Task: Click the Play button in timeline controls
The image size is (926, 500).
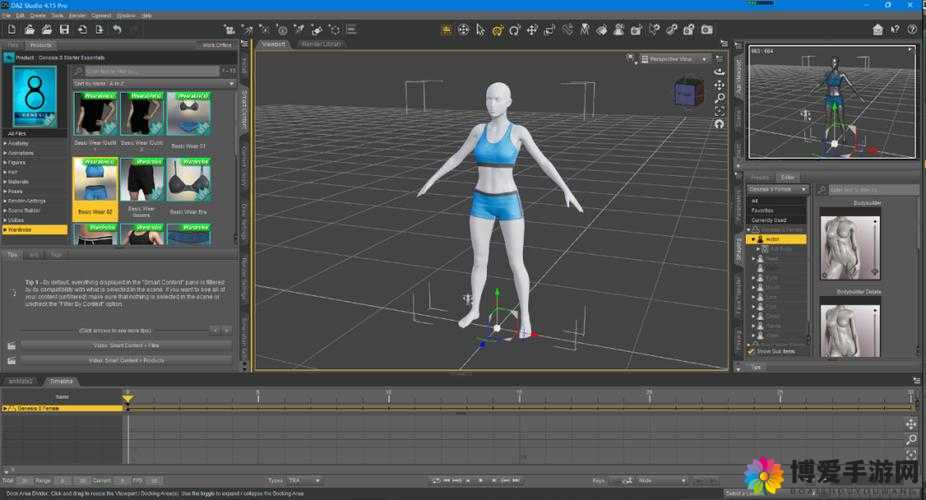Action: coord(480,481)
